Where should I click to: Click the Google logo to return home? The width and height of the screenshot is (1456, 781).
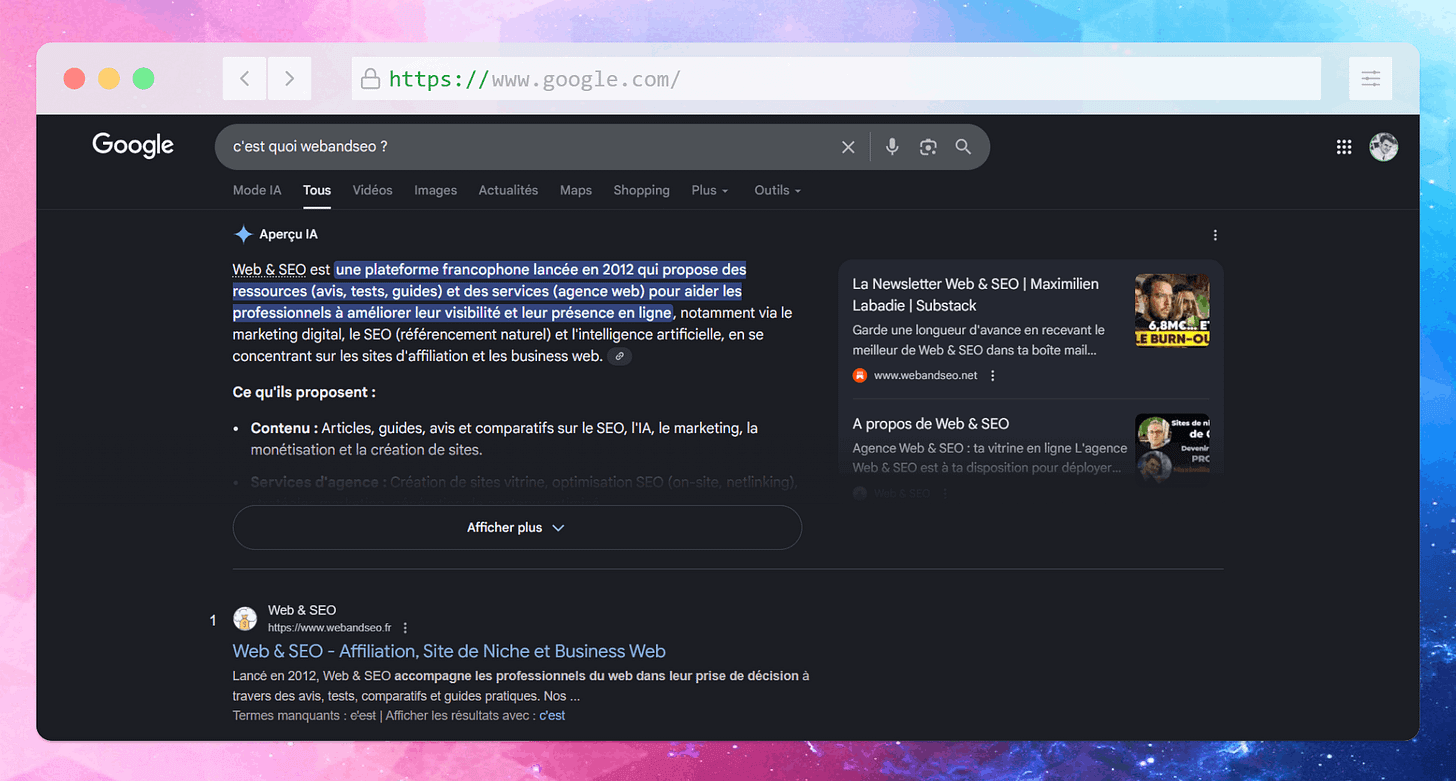point(132,145)
